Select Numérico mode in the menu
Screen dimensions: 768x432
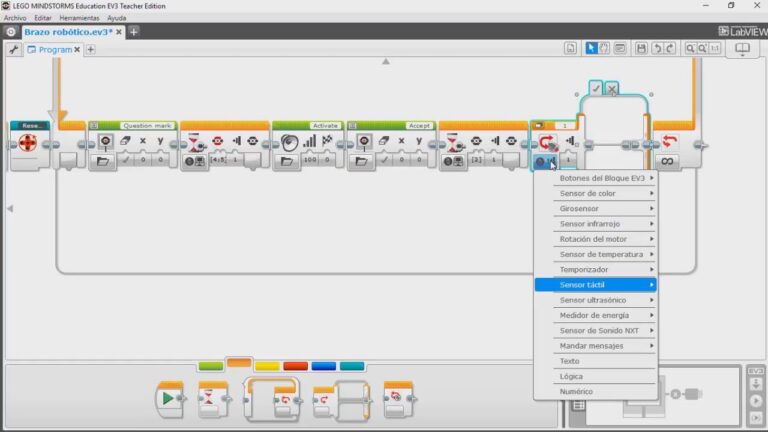pyautogui.click(x=596, y=391)
